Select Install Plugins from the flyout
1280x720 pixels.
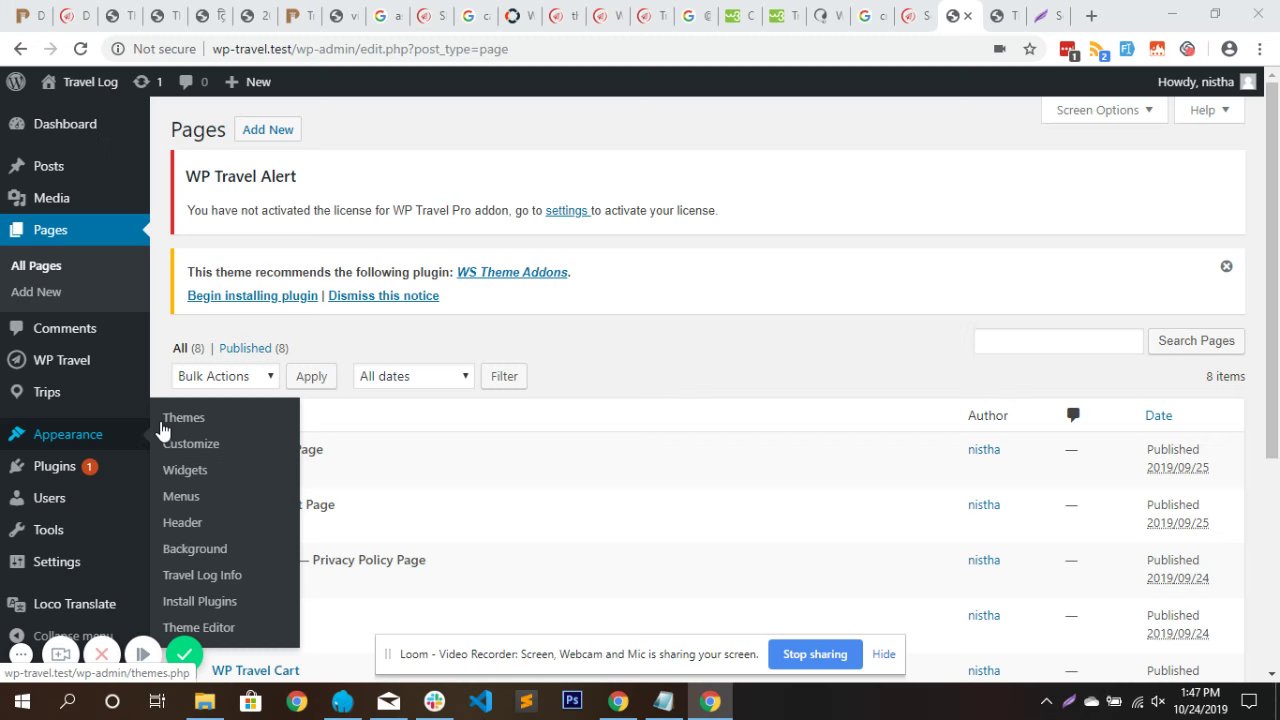click(x=199, y=601)
